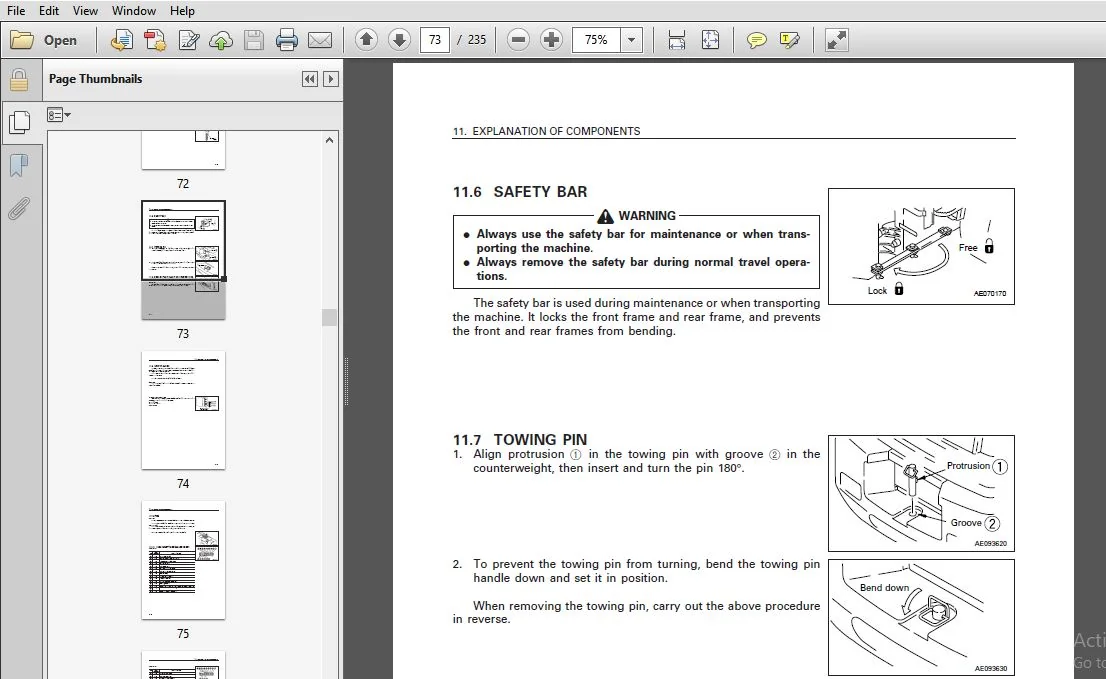This screenshot has width=1106, height=679.
Task: Click the Zoom out minus button
Action: 518,40
